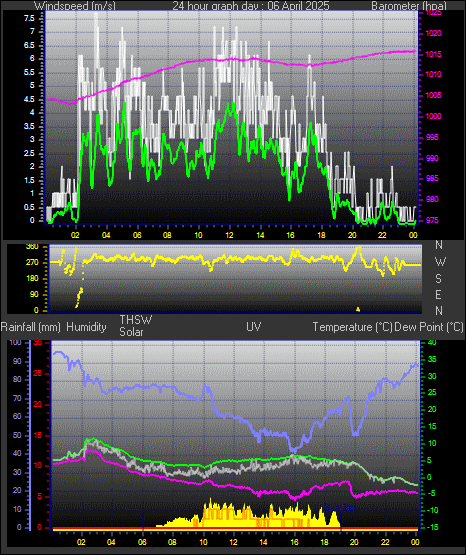Click the 'THSW' label
The width and height of the screenshot is (466, 555).
click(x=136, y=320)
